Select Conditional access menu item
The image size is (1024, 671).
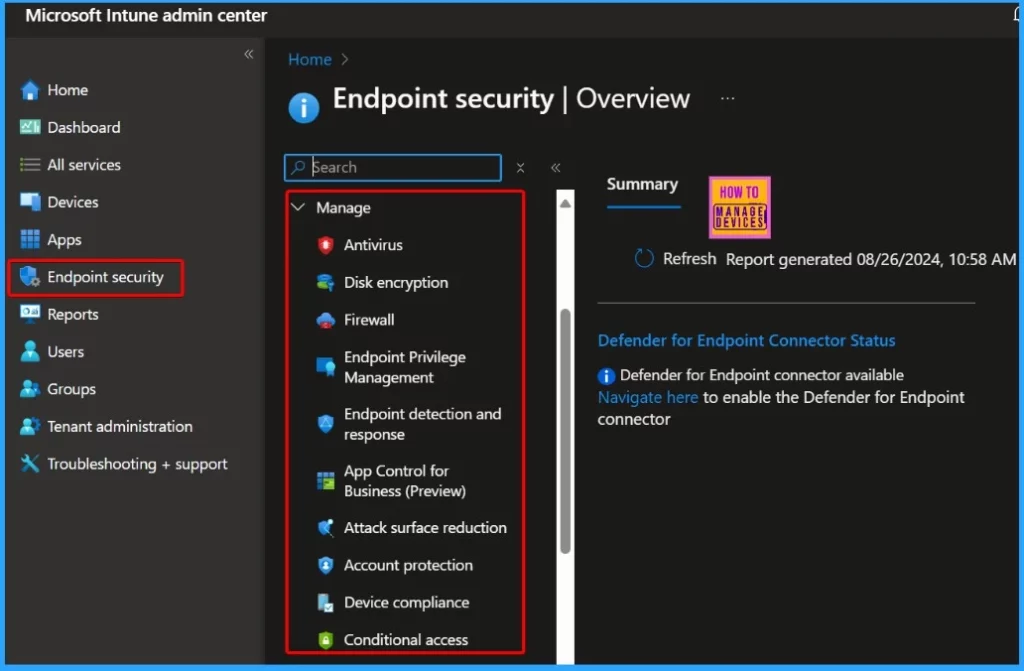point(406,640)
